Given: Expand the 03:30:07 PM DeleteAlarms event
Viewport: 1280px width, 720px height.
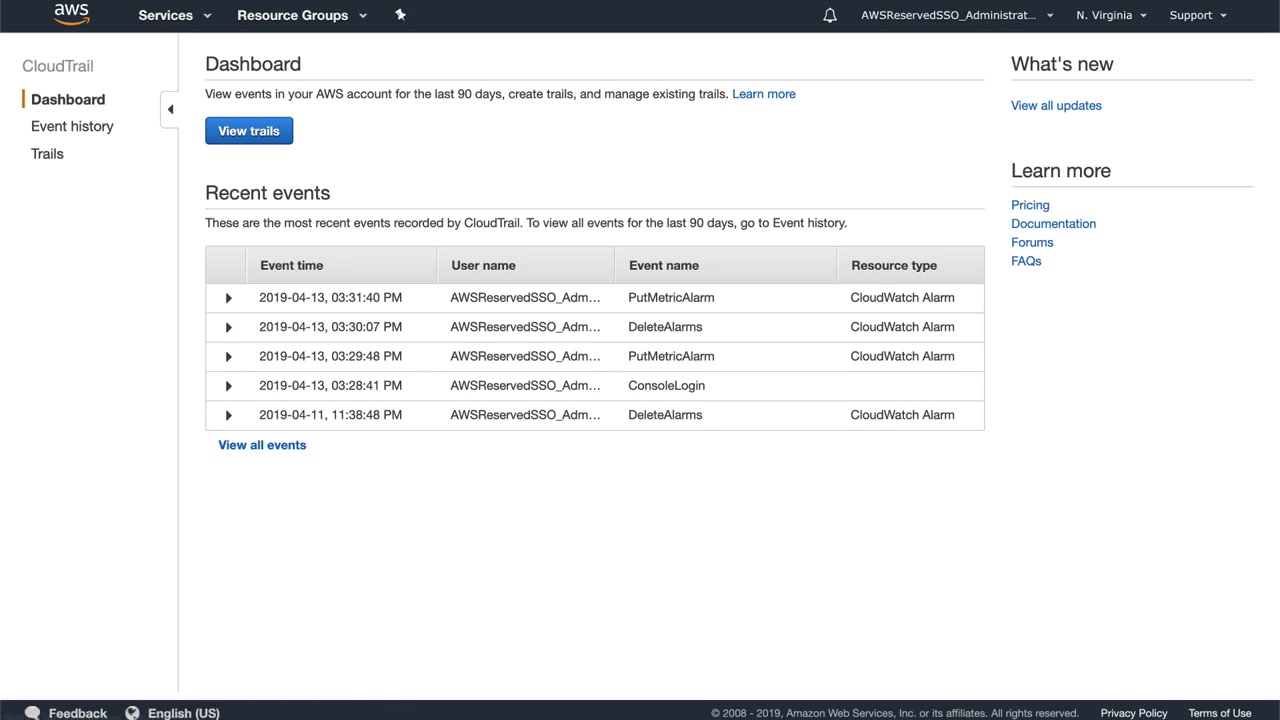Looking at the screenshot, I should pyautogui.click(x=228, y=327).
